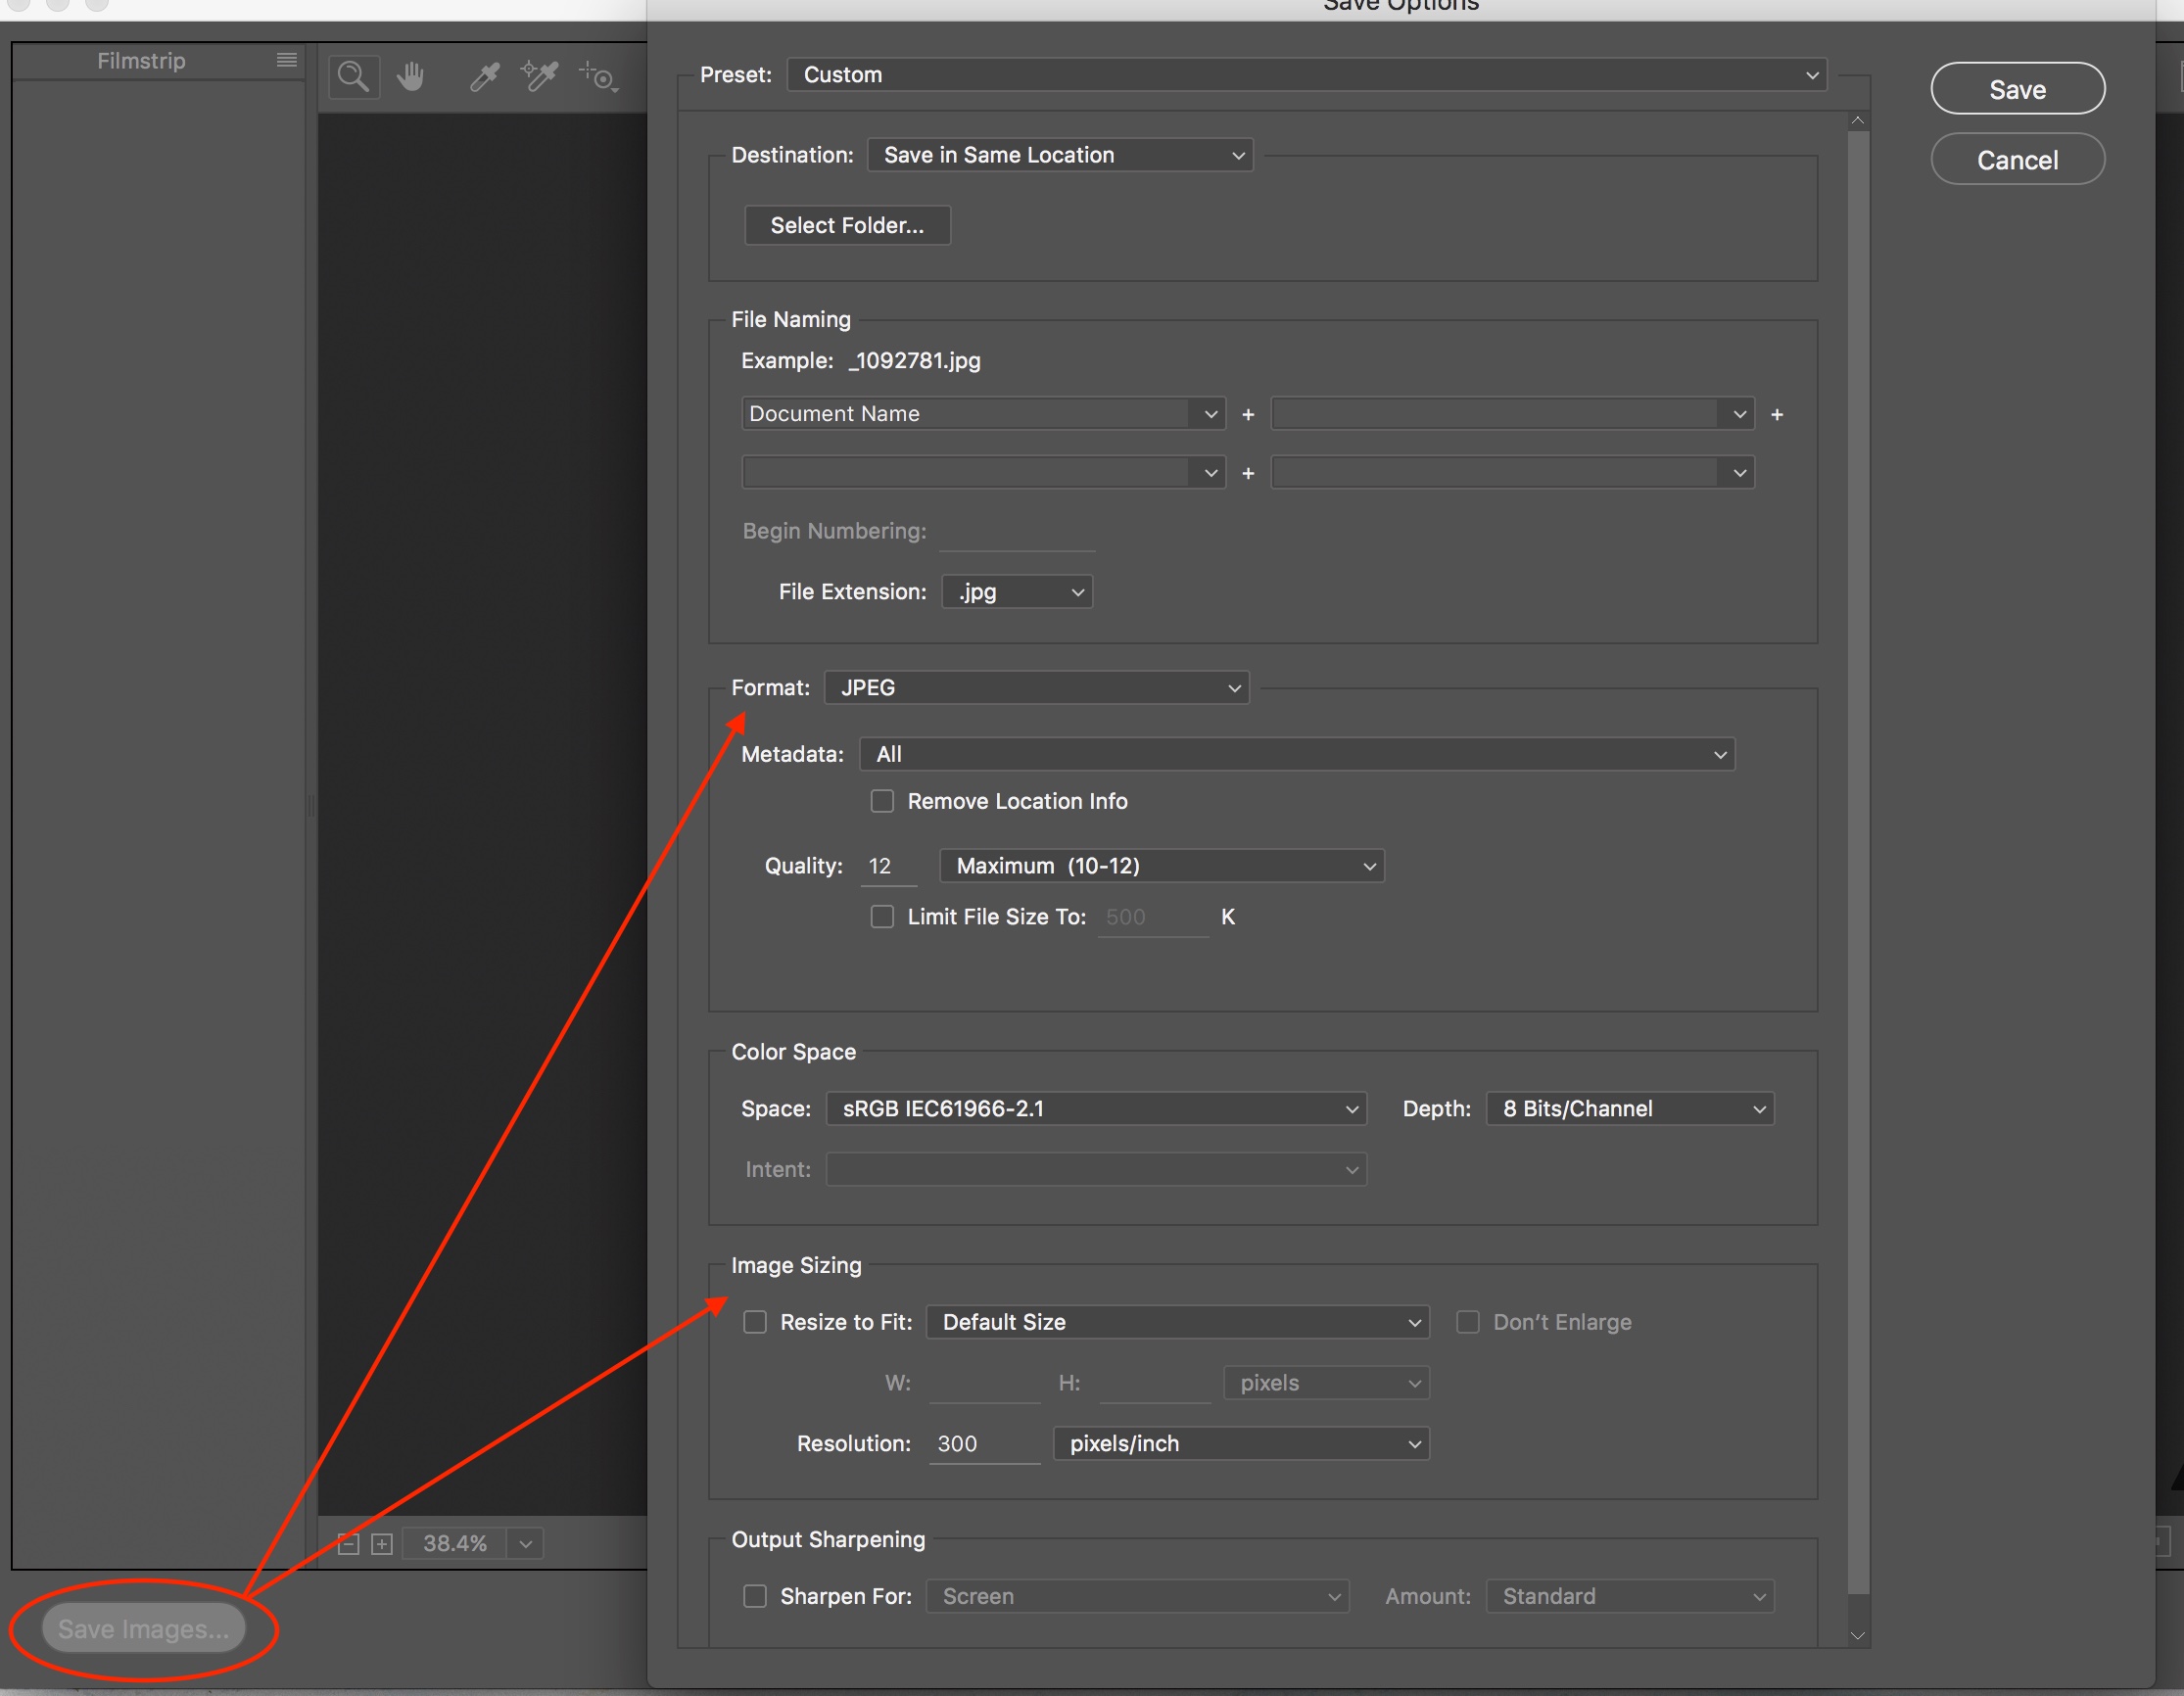
Task: Zoom out using the minus icon
Action: pos(347,1543)
